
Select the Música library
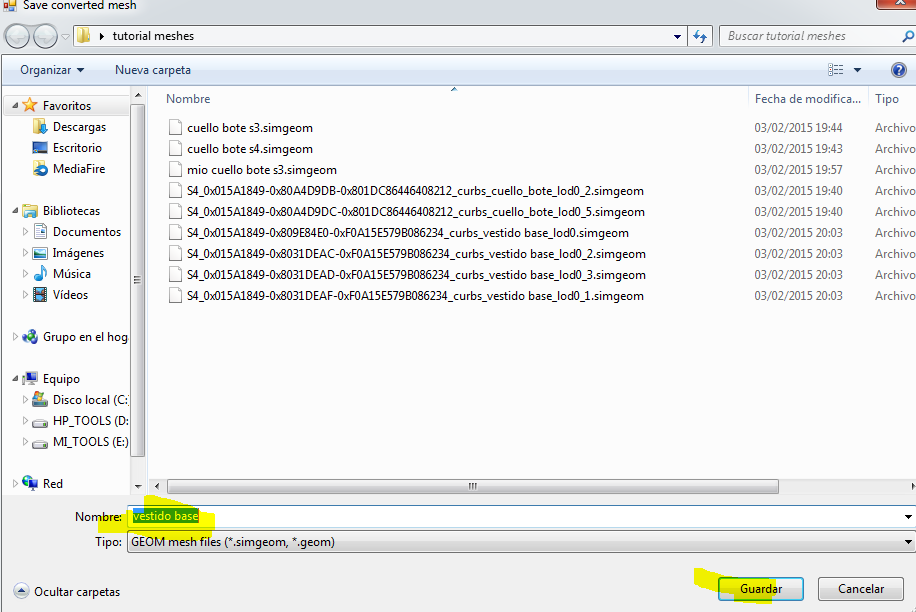coord(71,274)
